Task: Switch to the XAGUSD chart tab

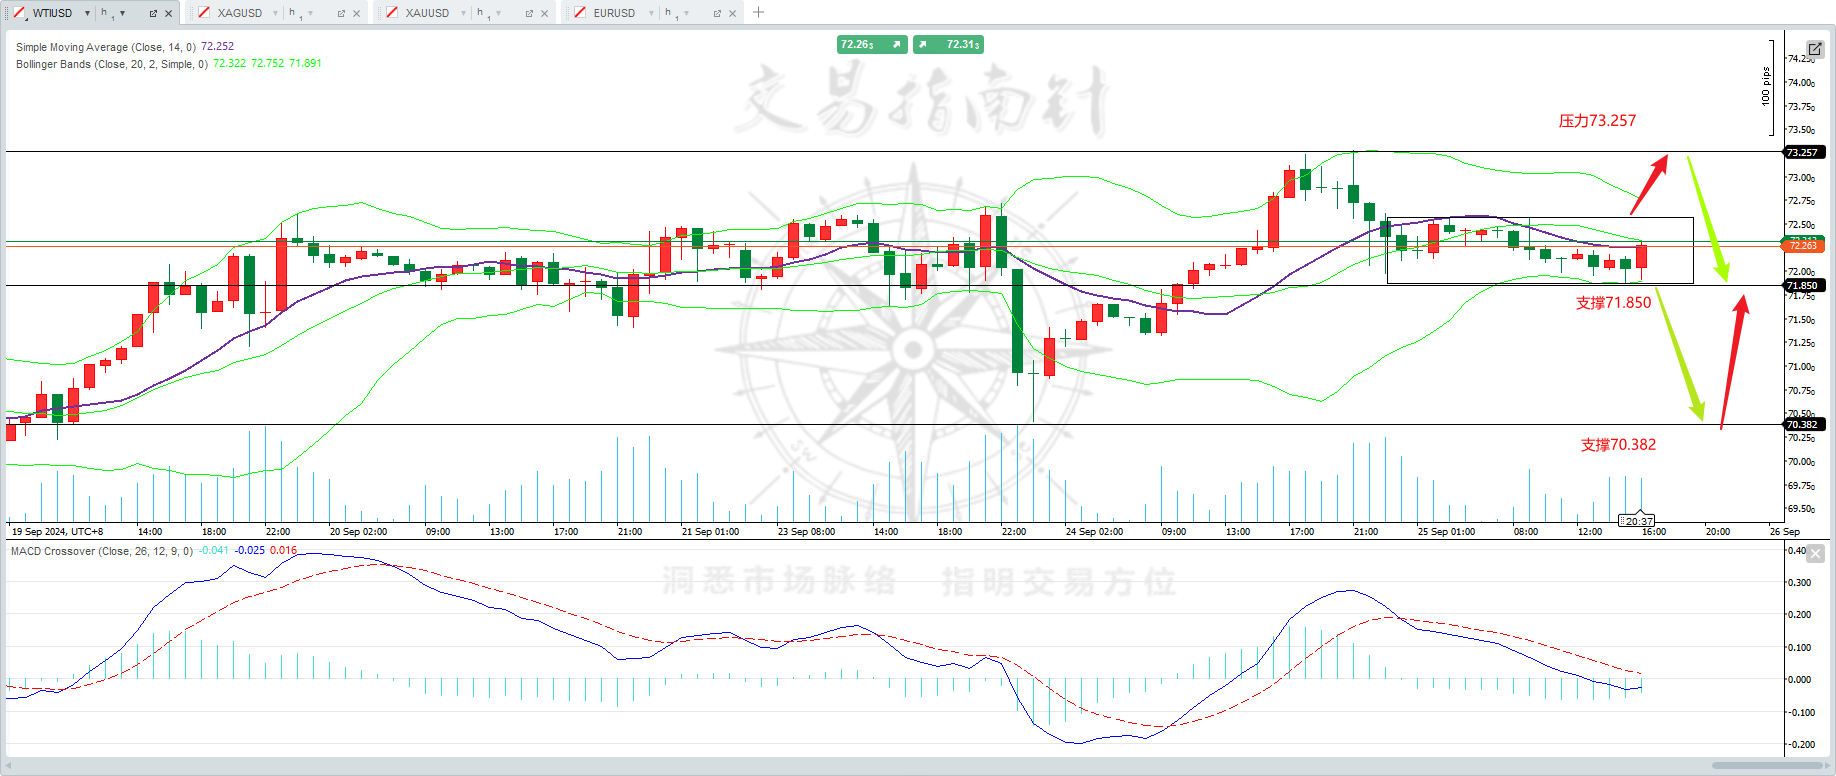Action: coord(240,13)
